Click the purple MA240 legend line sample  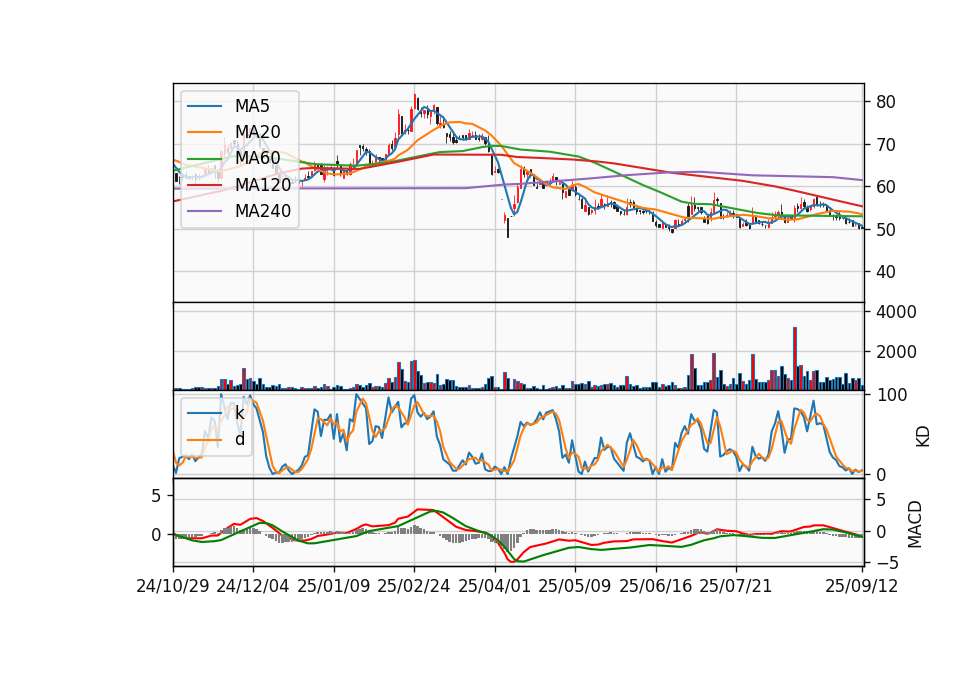tap(204, 211)
